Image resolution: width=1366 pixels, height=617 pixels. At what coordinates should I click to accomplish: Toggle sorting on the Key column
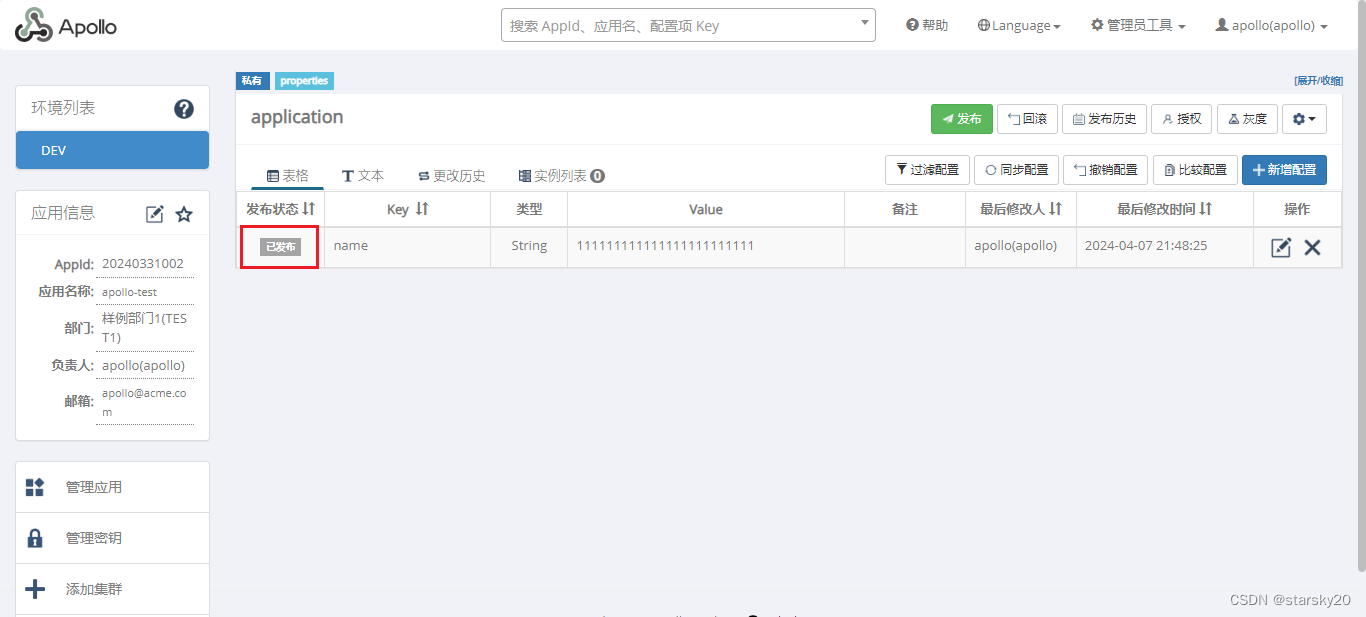[x=417, y=209]
